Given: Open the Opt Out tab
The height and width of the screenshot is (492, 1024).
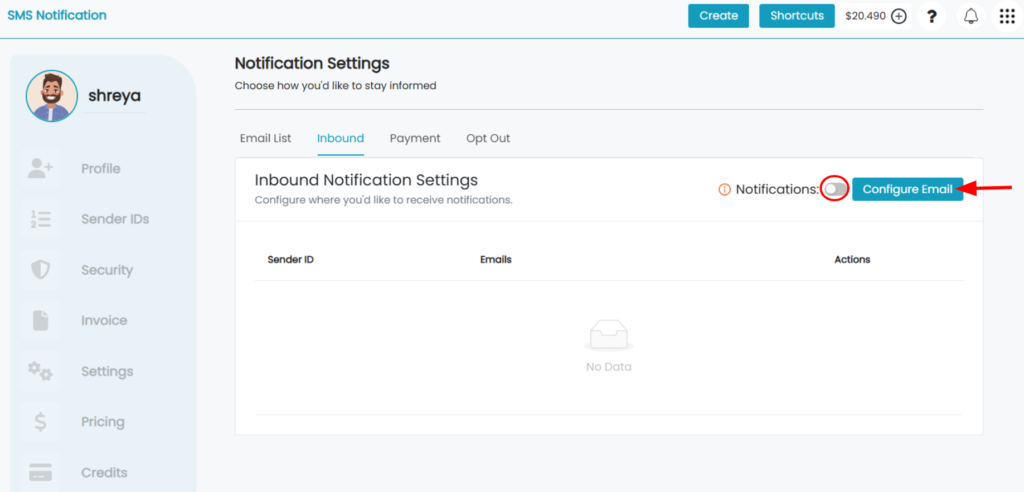Looking at the screenshot, I should point(488,139).
